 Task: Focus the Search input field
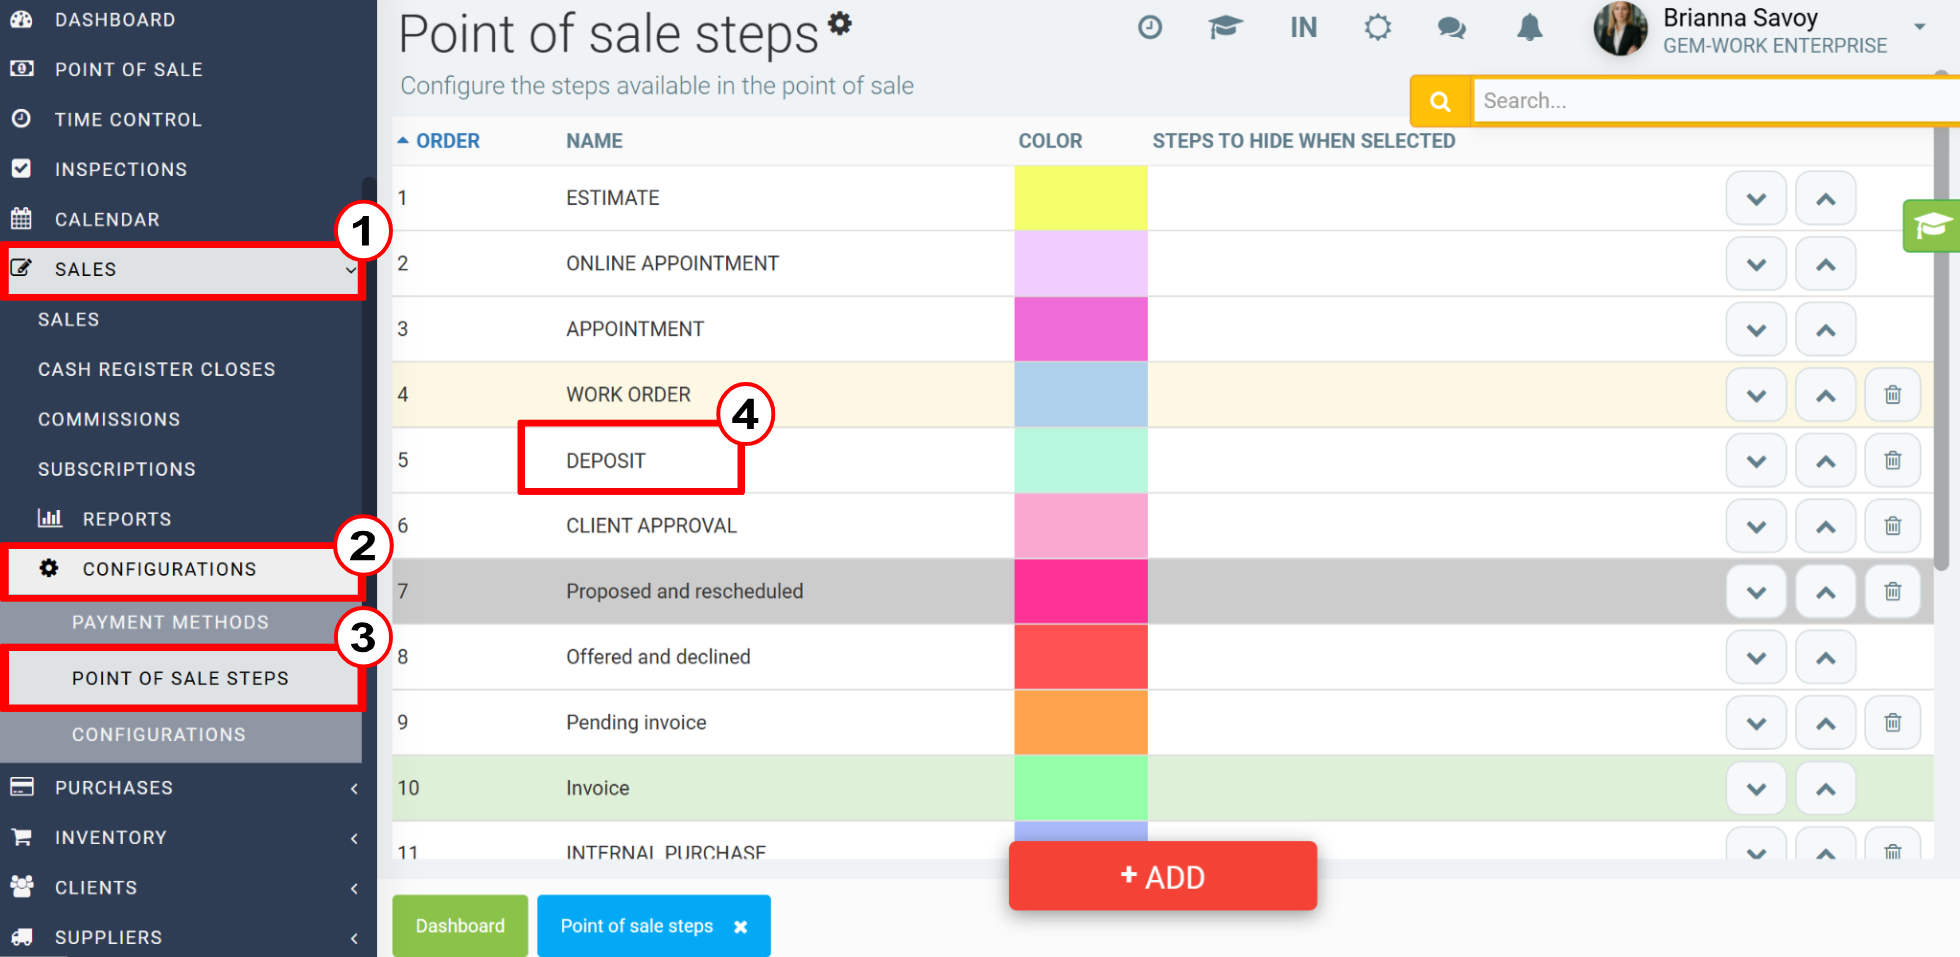pyautogui.click(x=1715, y=101)
